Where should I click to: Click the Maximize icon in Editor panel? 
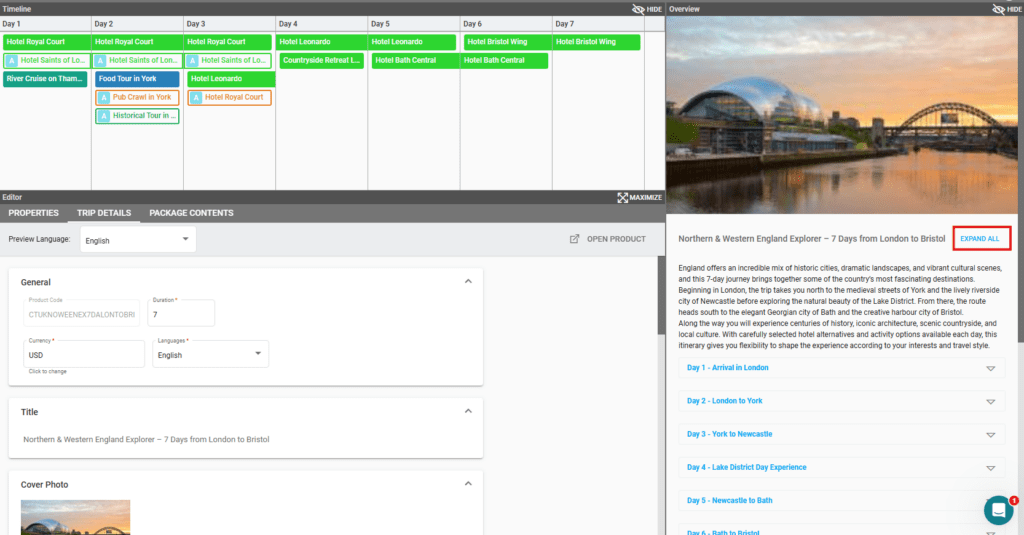pyautogui.click(x=623, y=198)
